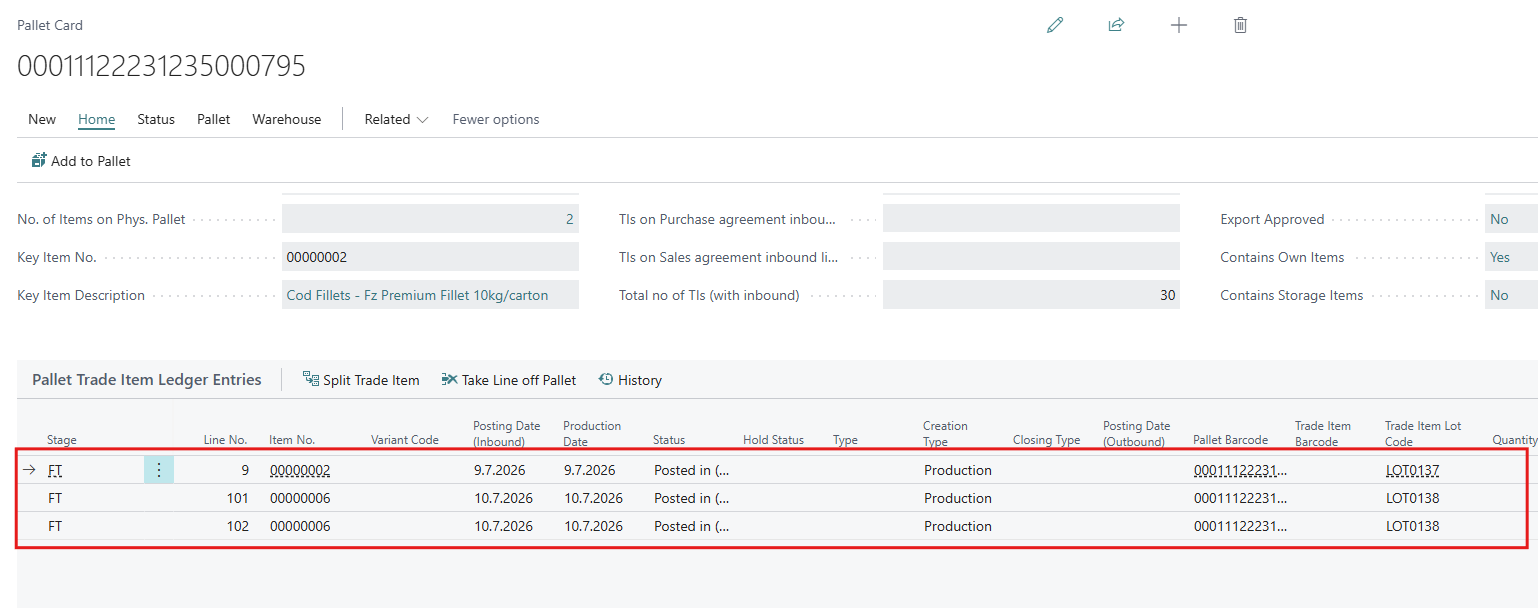
Task: Click the Key Item No. field
Action: [430, 257]
